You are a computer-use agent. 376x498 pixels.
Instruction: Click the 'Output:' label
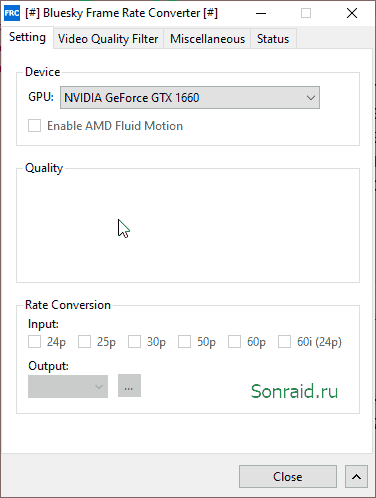point(48,366)
